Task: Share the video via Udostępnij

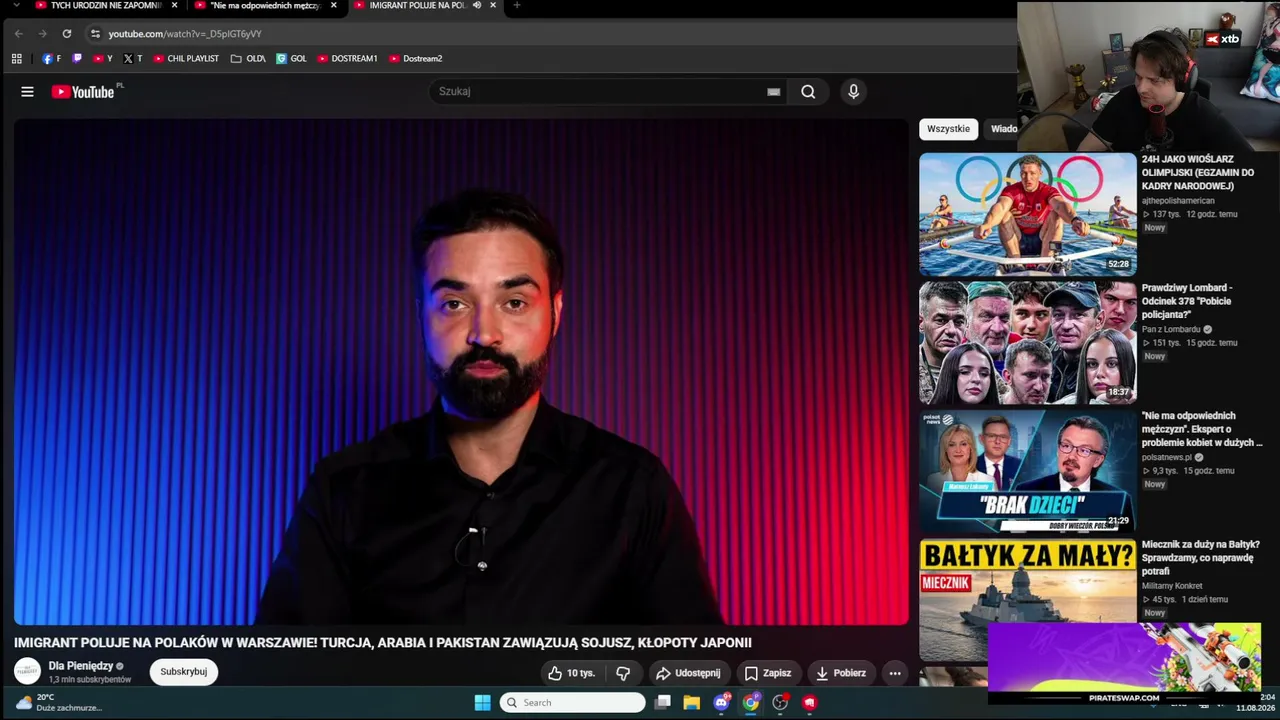Action: pyautogui.click(x=688, y=673)
